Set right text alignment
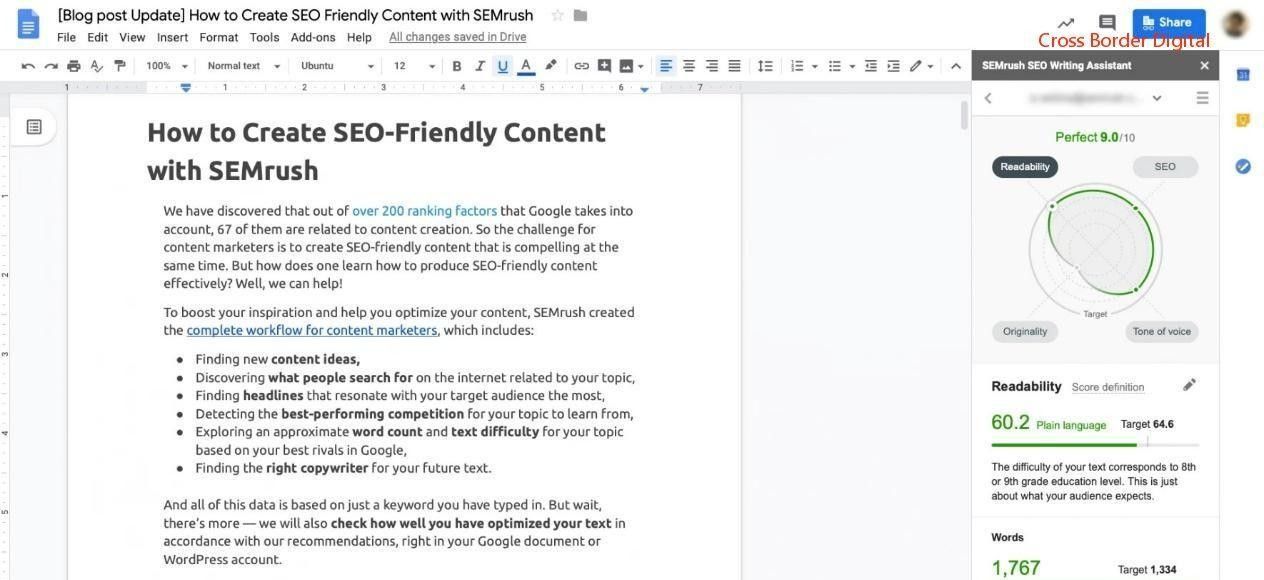This screenshot has height=580, width=1264. [x=712, y=66]
